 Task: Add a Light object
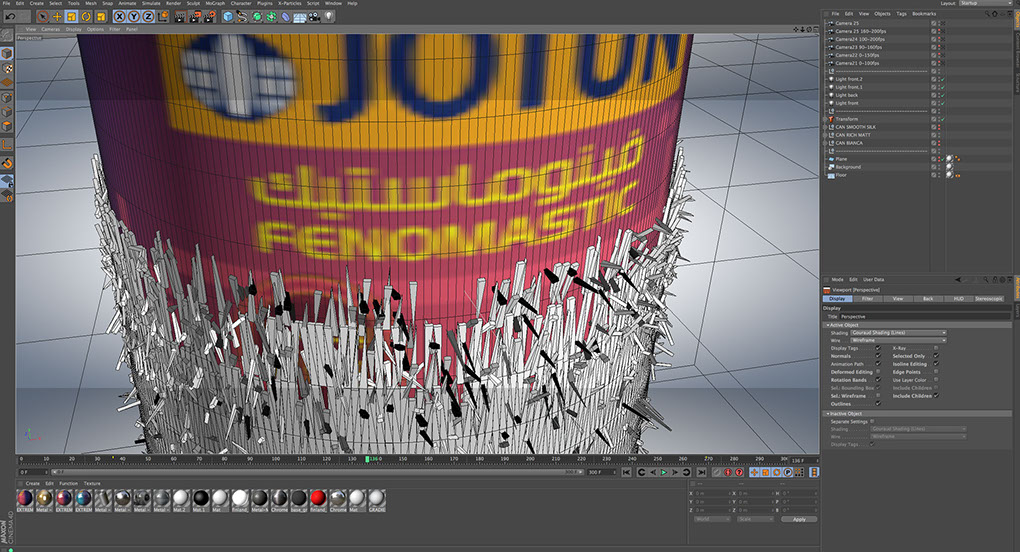coord(329,16)
